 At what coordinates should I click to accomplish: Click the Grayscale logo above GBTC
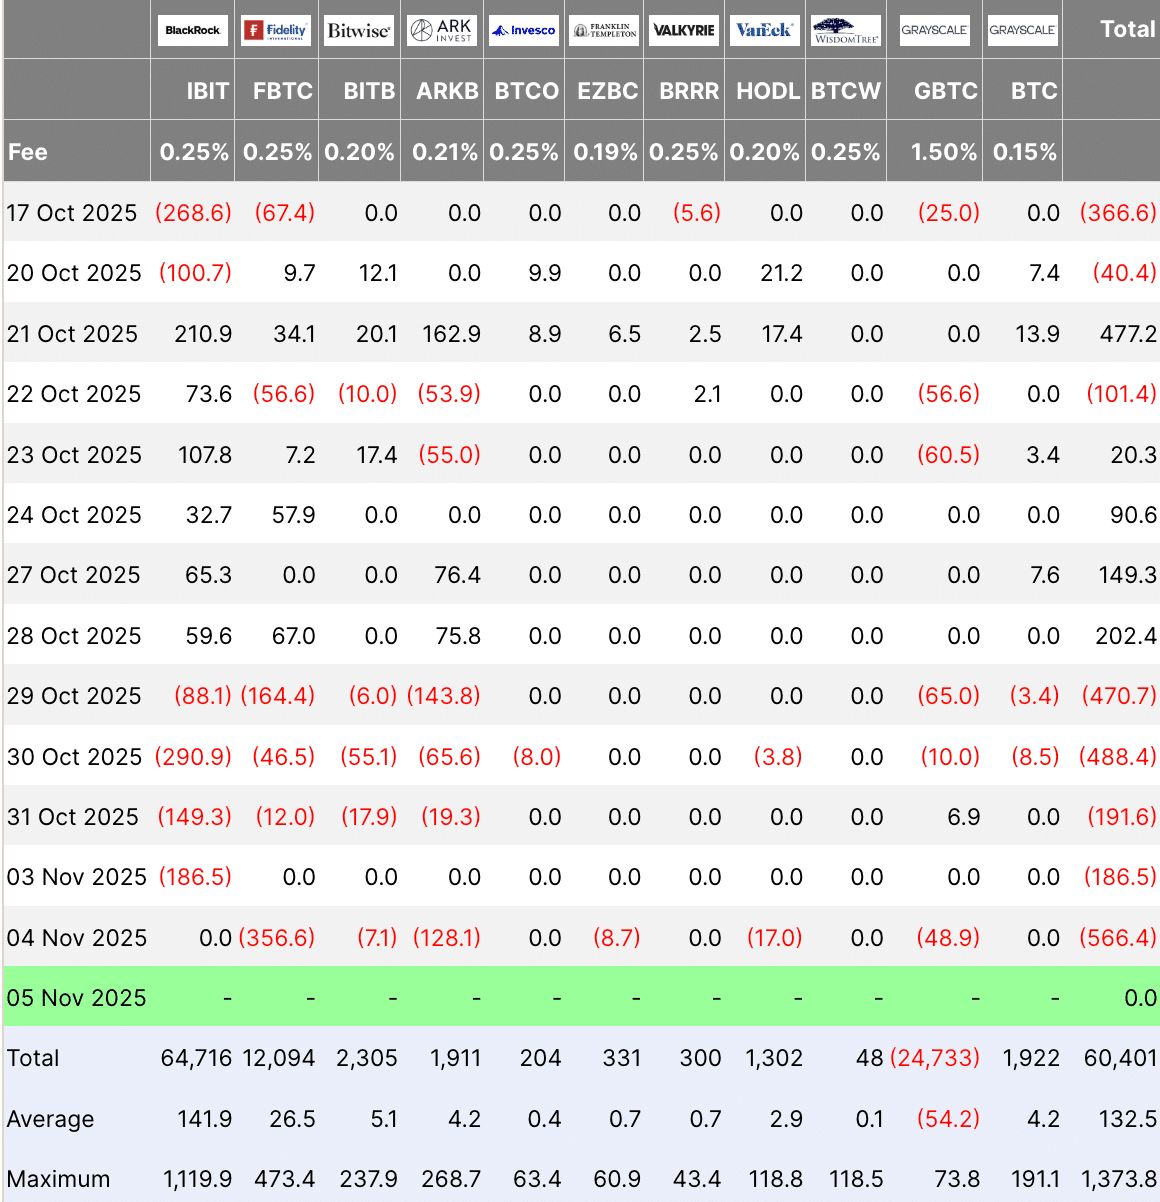(x=934, y=30)
